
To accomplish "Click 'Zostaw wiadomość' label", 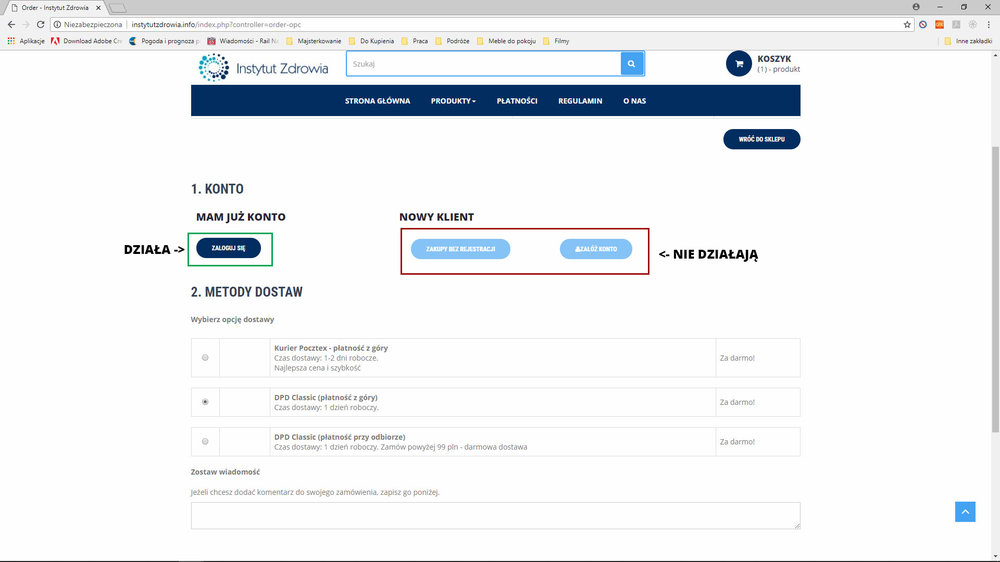I will pos(225,472).
